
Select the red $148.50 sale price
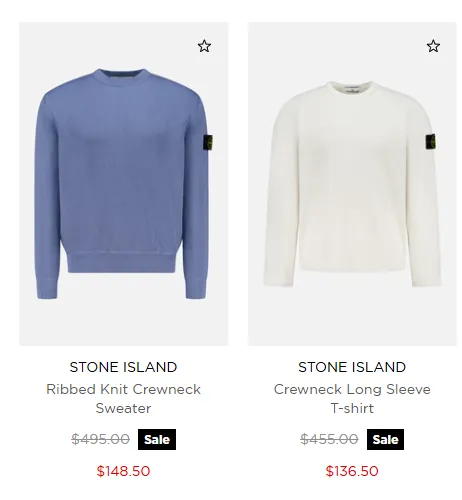123,471
